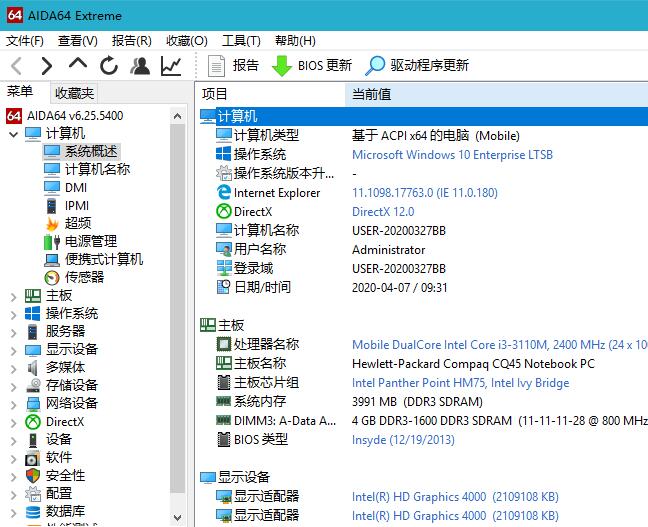
Task: Select the highlighted 计算机 group row
Action: 424,117
